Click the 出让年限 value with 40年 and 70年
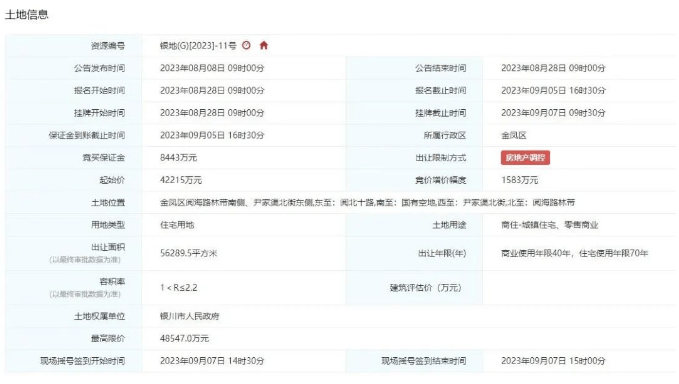Image resolution: width=679 pixels, height=384 pixels. click(x=575, y=253)
